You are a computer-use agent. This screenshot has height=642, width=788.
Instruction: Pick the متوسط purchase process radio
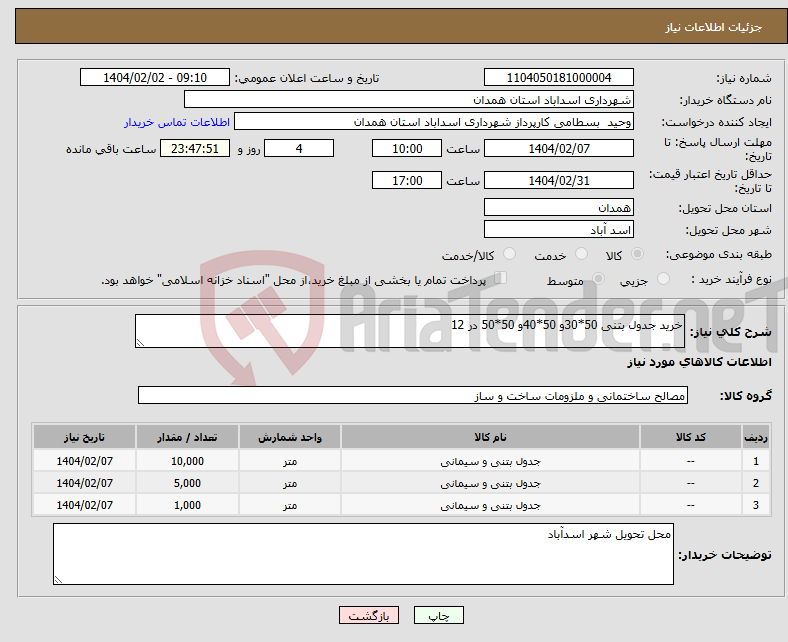pyautogui.click(x=597, y=280)
